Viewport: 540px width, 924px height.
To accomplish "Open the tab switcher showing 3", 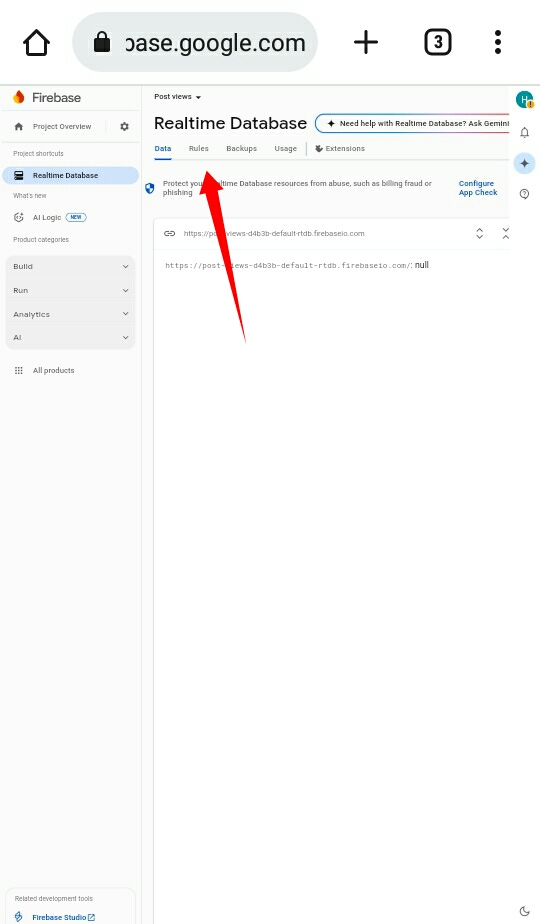I will [x=438, y=42].
